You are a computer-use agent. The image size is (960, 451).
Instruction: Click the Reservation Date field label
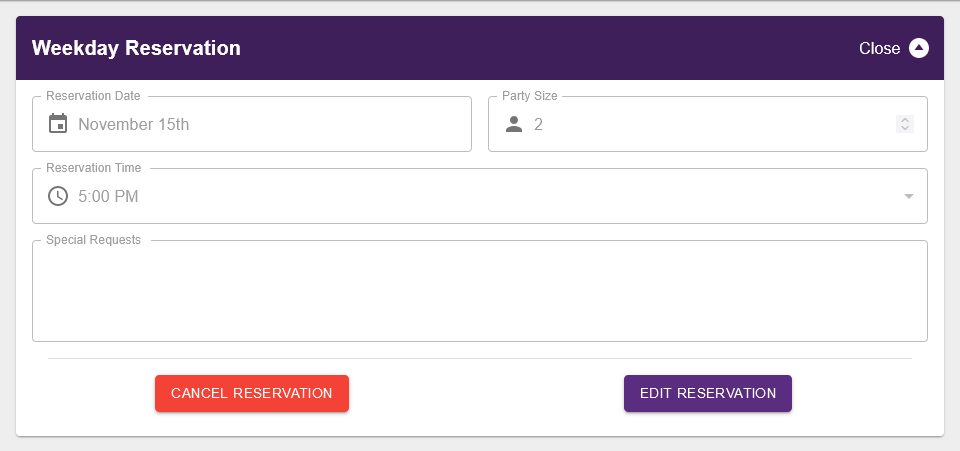(x=93, y=96)
